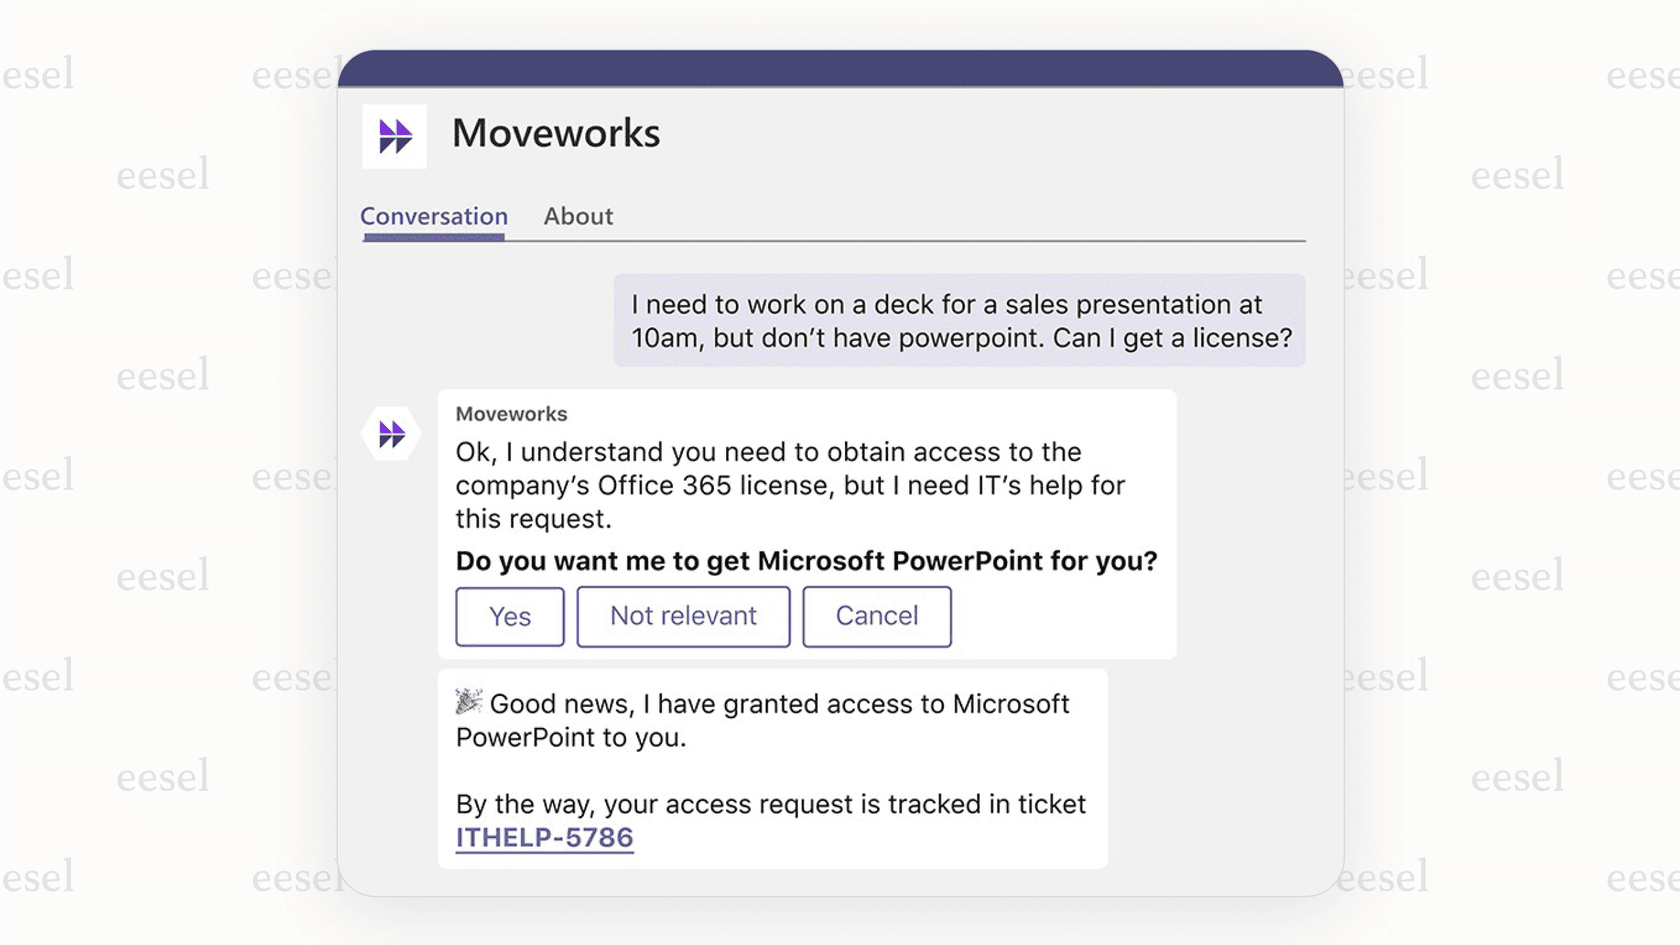Click the Moveworks title text in the header
Viewport: 1680px width, 945px height.
(x=556, y=133)
